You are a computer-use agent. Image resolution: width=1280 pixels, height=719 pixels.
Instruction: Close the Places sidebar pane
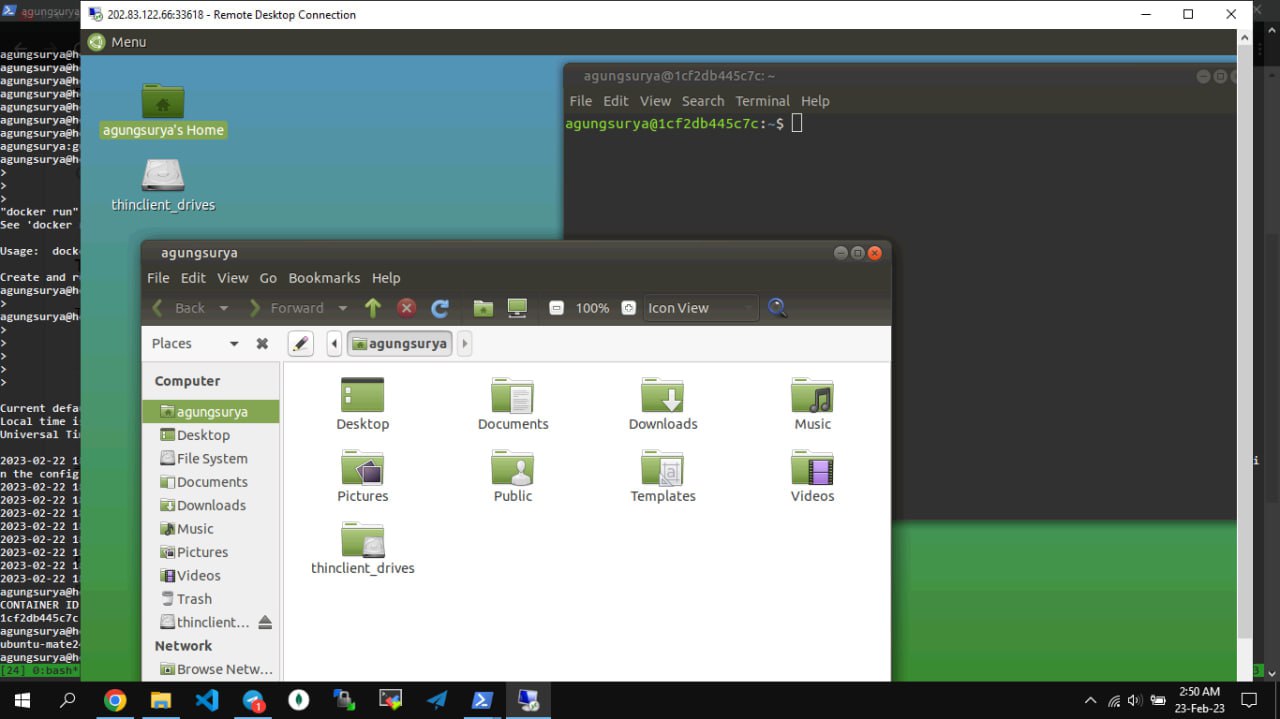tap(262, 344)
